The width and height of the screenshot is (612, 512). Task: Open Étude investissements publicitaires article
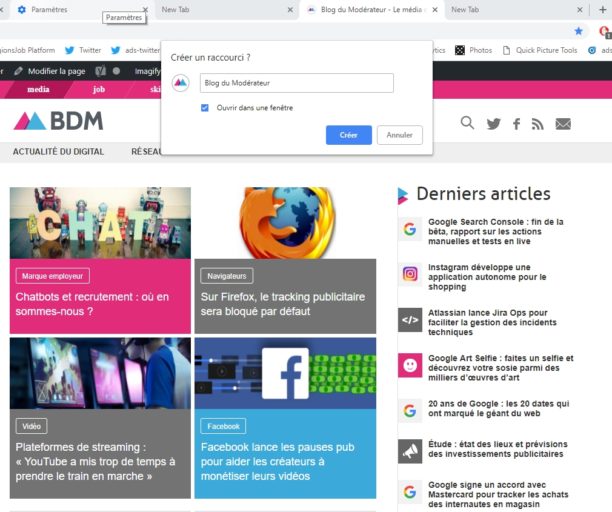[498, 449]
